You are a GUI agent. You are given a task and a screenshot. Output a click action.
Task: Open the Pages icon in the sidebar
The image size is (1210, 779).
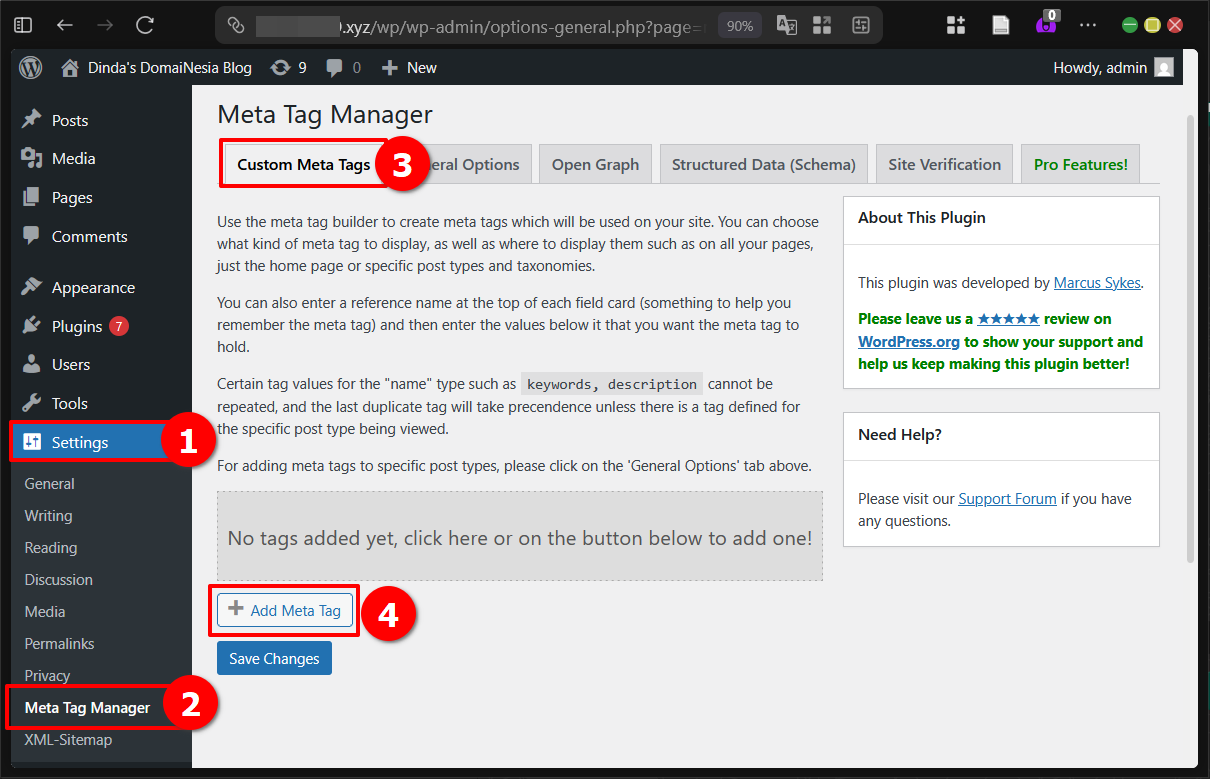[31, 197]
